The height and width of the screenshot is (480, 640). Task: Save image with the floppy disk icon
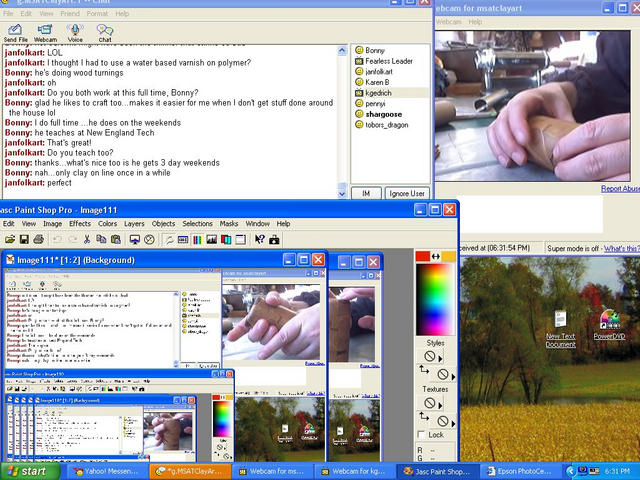[x=24, y=240]
